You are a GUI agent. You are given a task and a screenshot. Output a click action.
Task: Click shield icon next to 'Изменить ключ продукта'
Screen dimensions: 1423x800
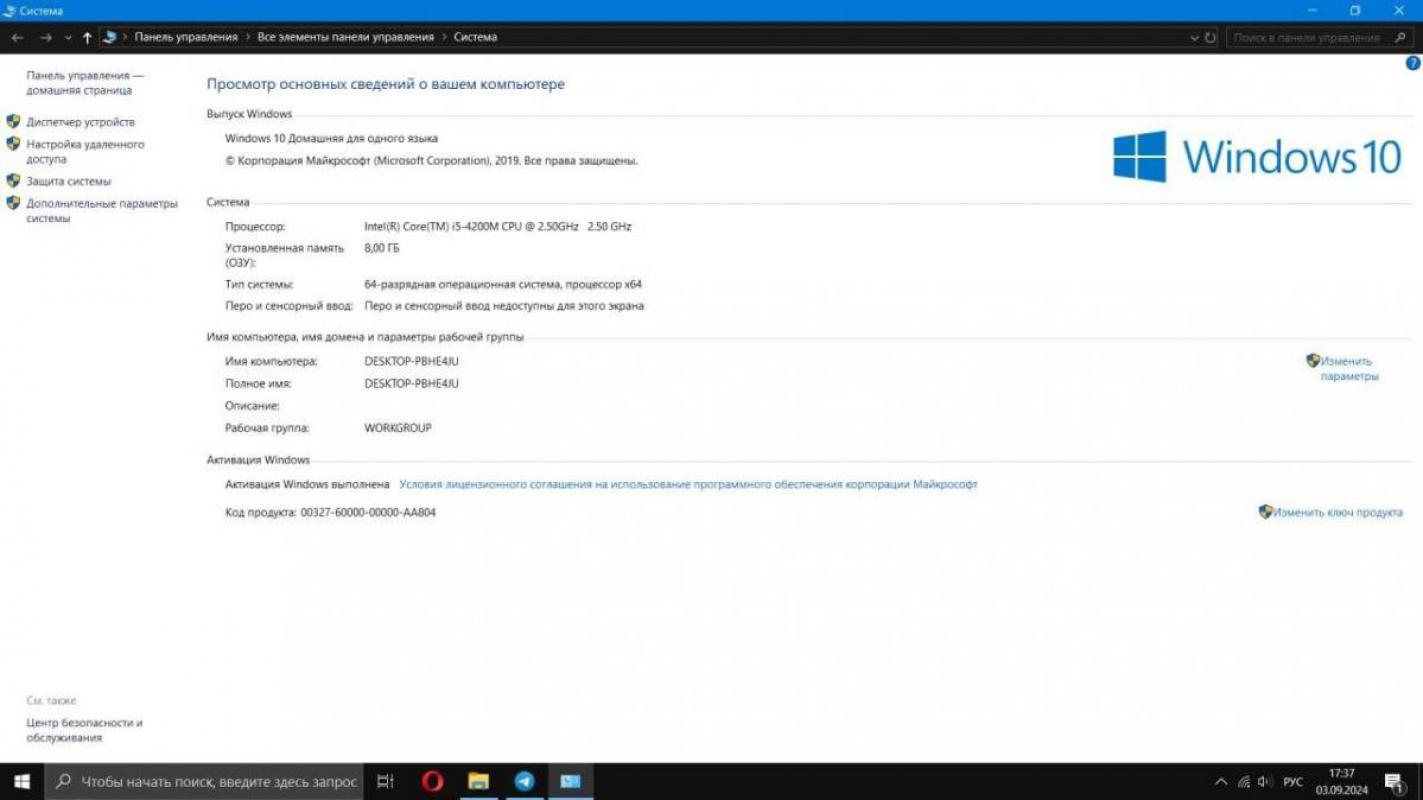click(x=1265, y=511)
